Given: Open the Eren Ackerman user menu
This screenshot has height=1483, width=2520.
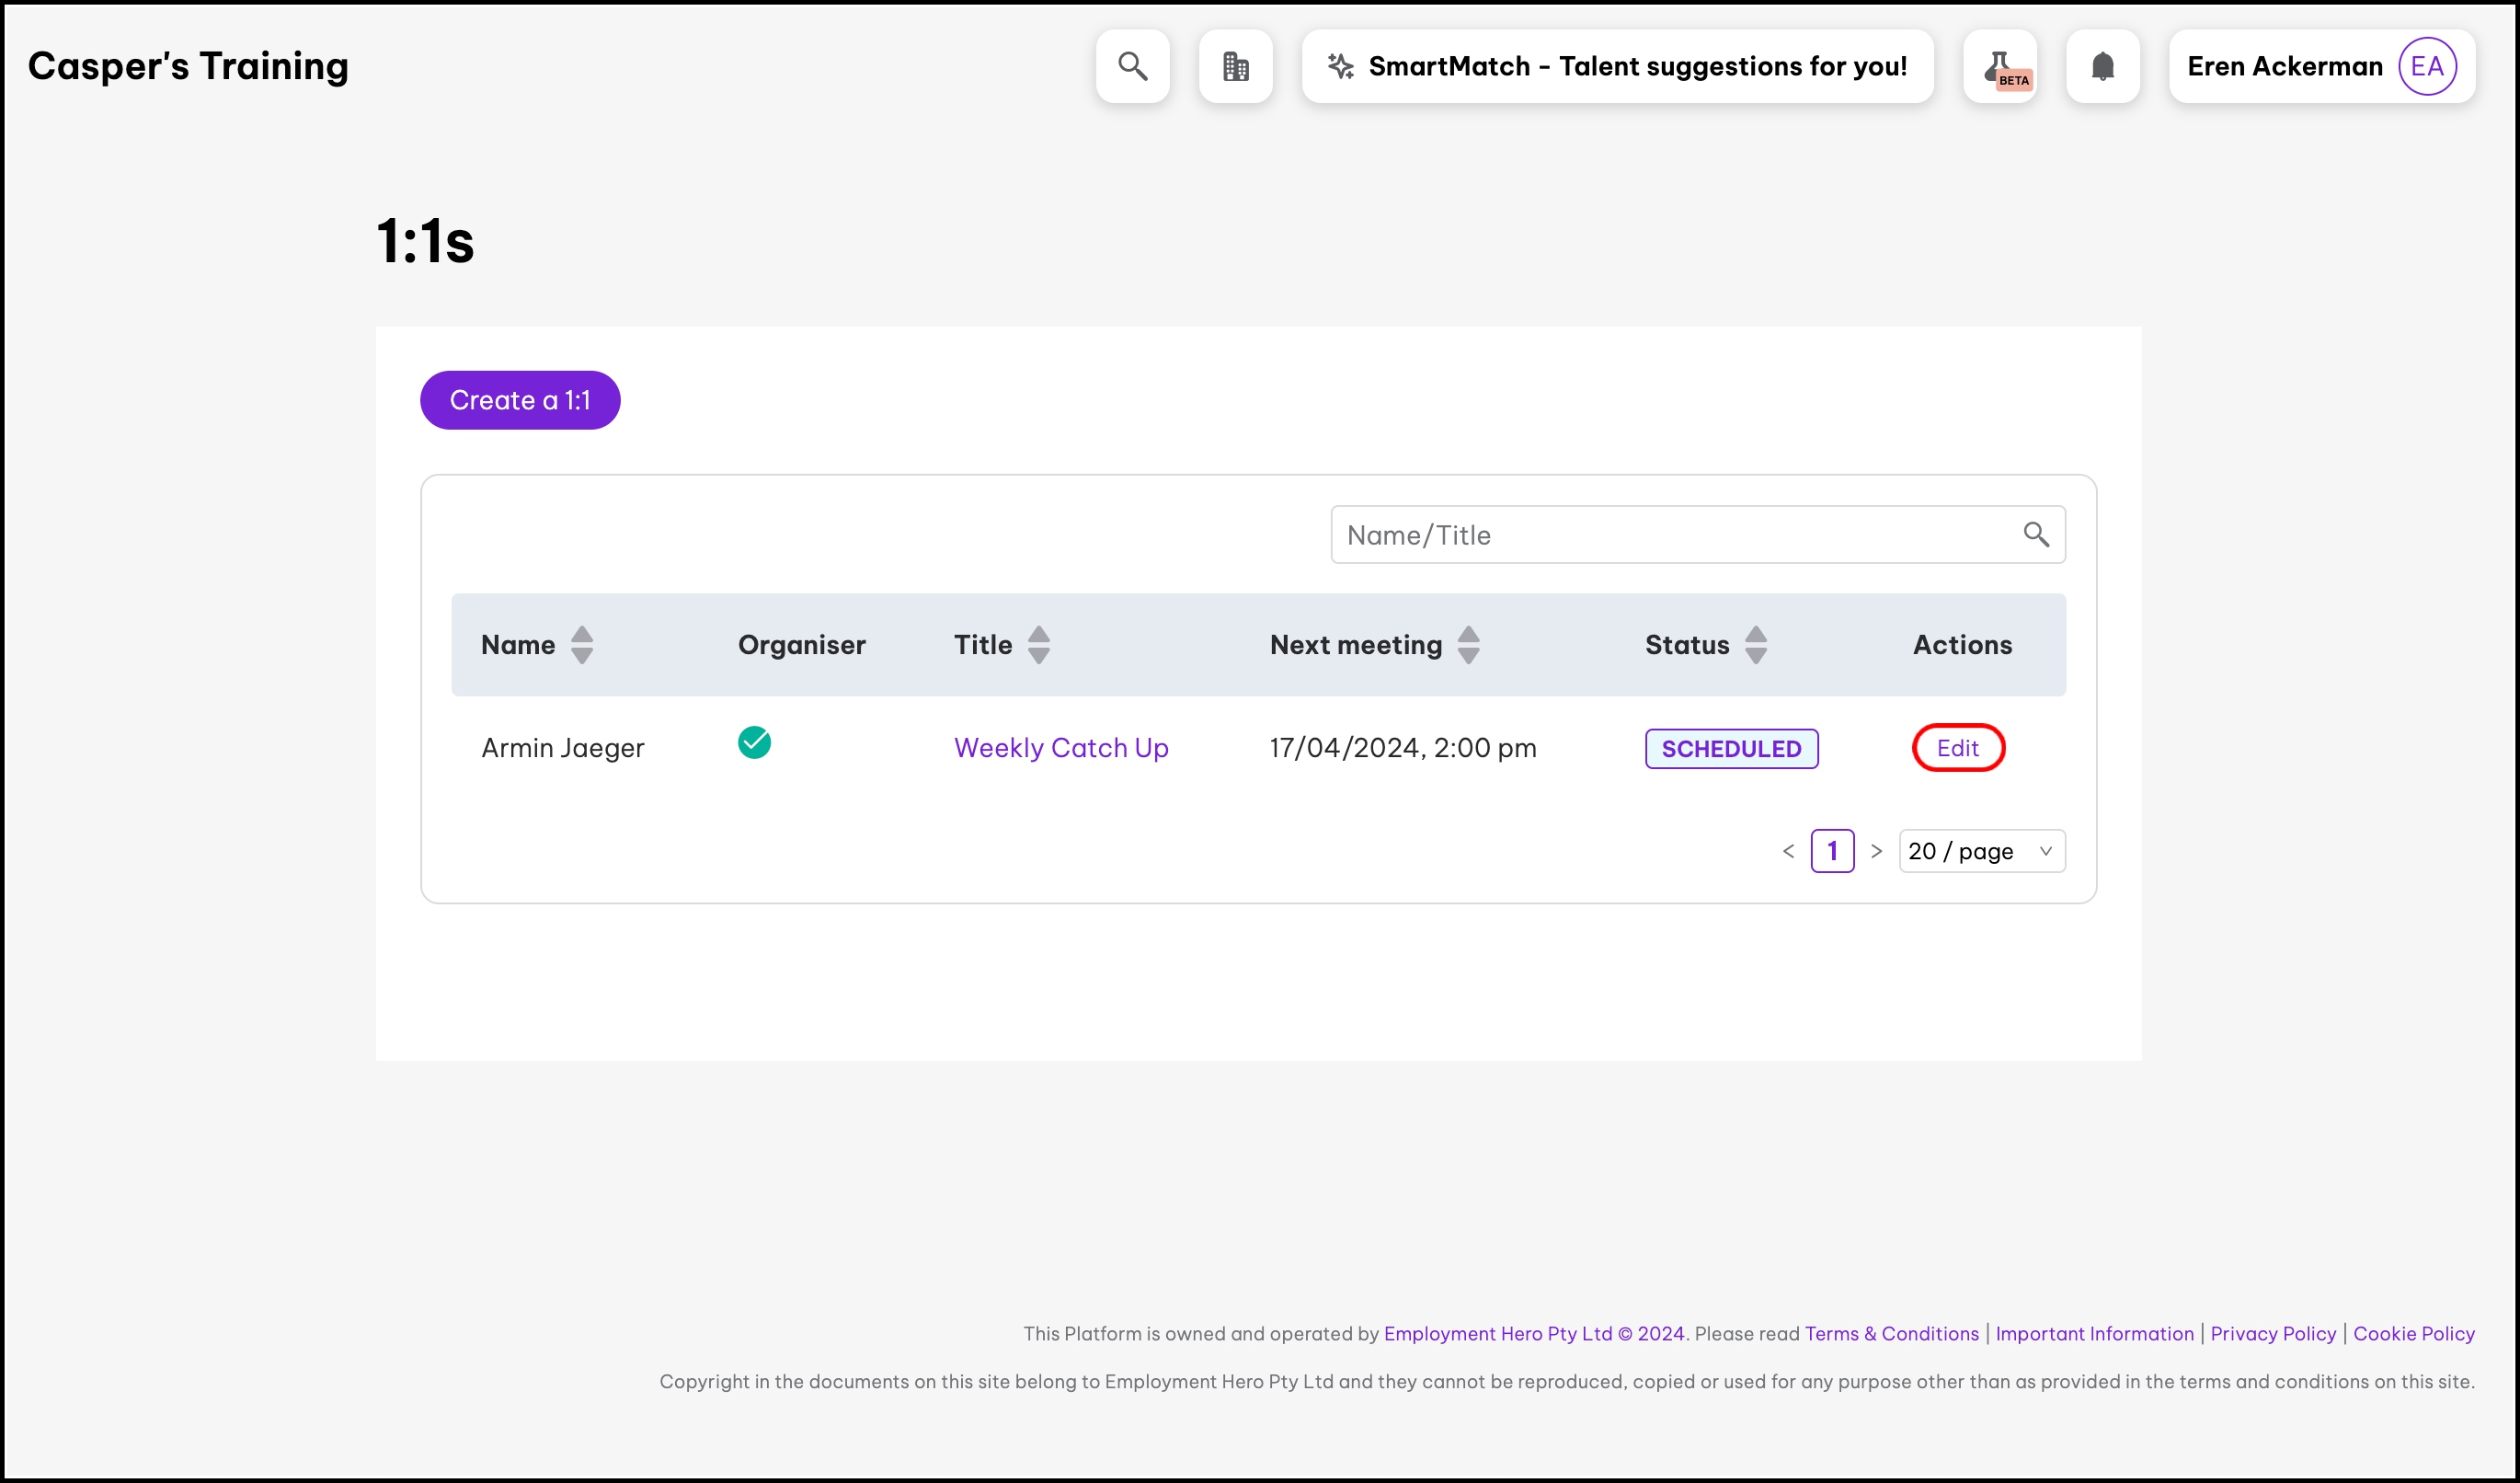Looking at the screenshot, I should tap(2284, 66).
